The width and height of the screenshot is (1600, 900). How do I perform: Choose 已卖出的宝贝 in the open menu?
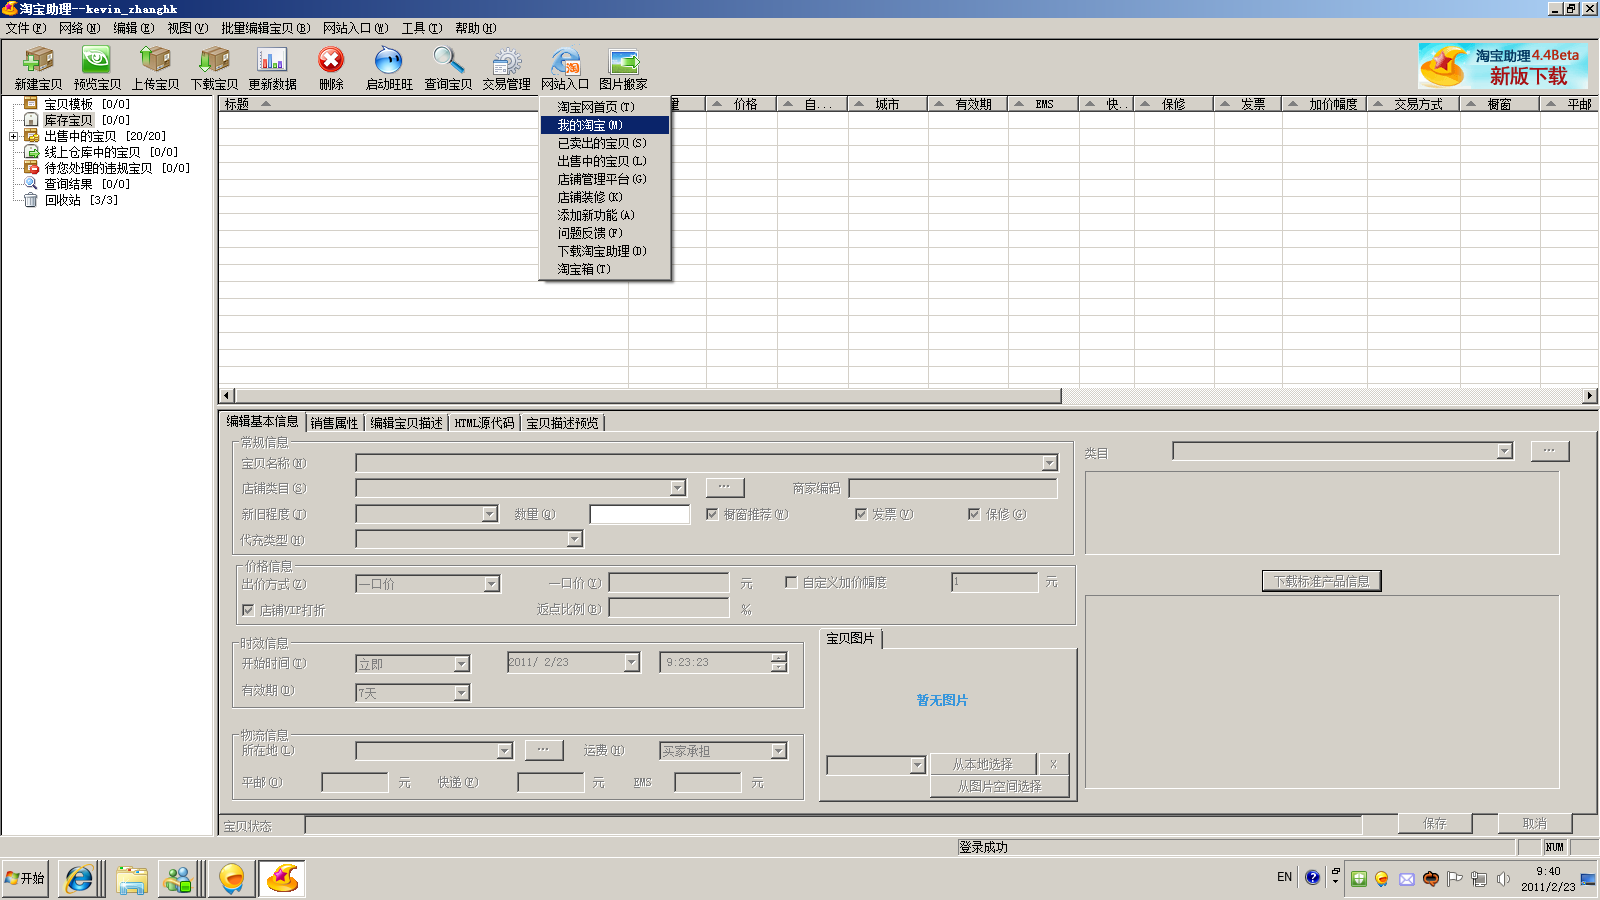(x=605, y=143)
